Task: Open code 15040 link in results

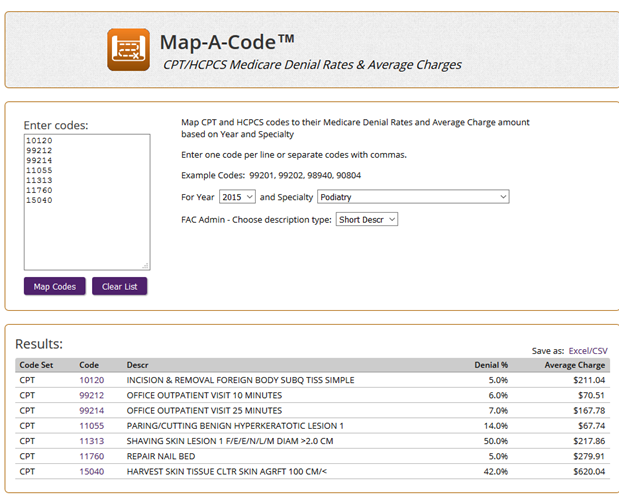Action: [x=92, y=471]
